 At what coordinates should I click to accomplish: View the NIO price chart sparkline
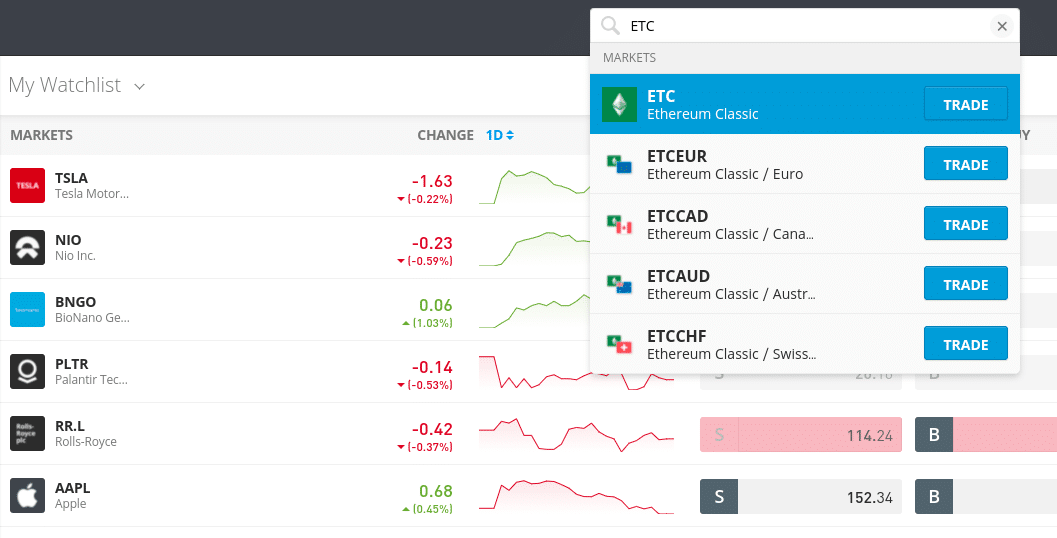coord(534,248)
